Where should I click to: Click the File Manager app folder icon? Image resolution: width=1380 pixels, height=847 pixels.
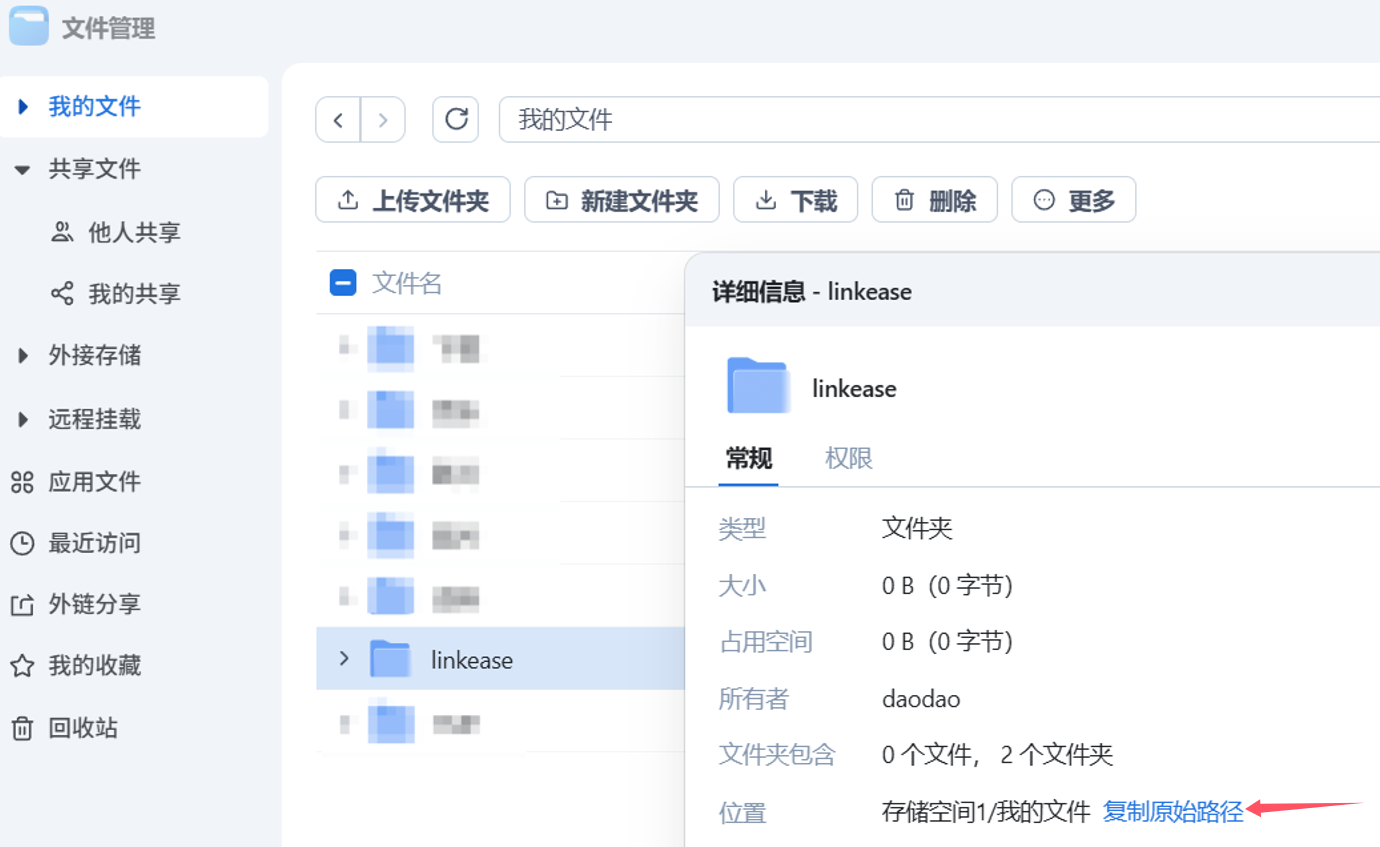28,26
